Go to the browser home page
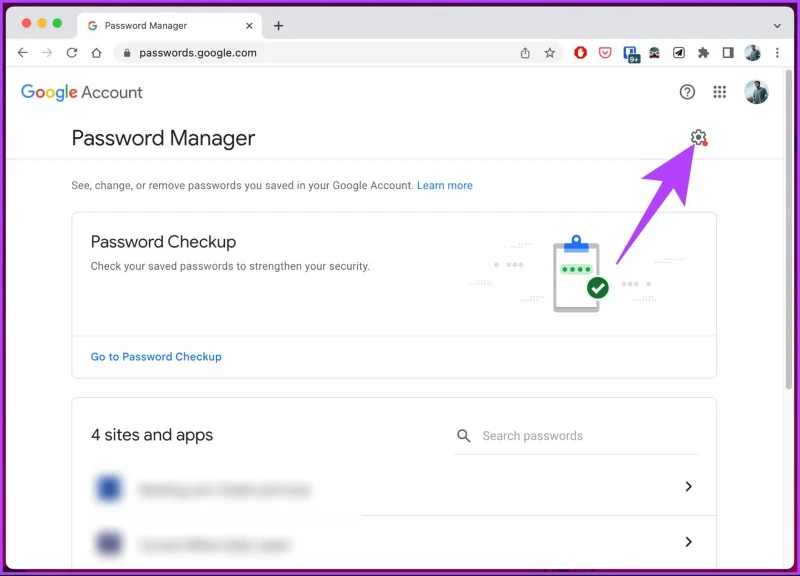 96,53
